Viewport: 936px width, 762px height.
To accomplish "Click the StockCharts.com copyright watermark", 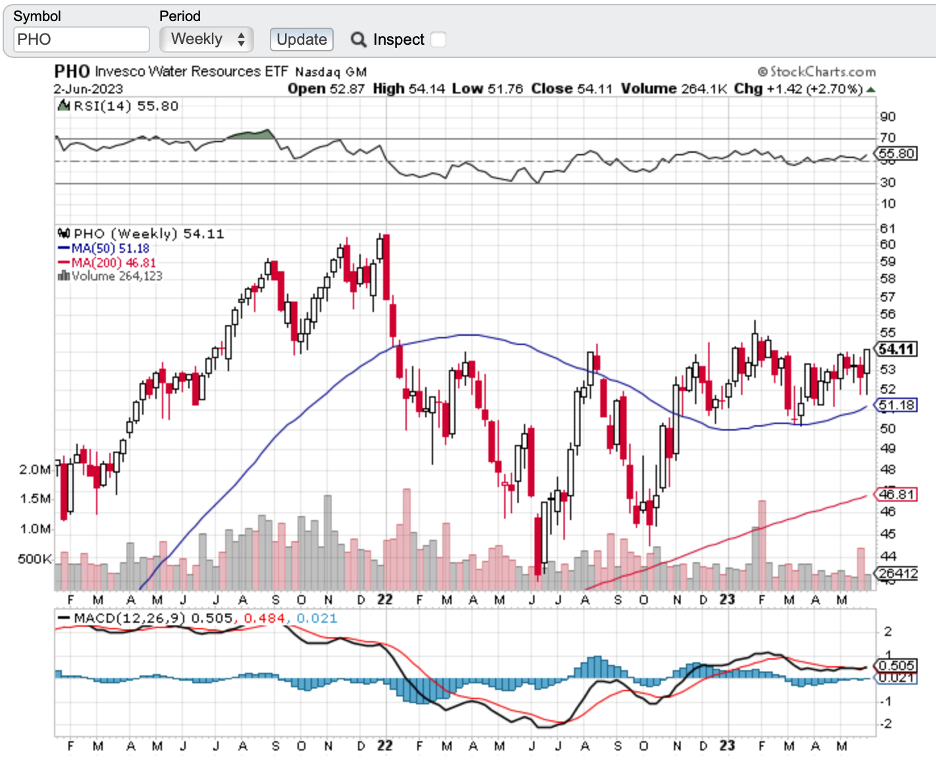I will tap(816, 72).
